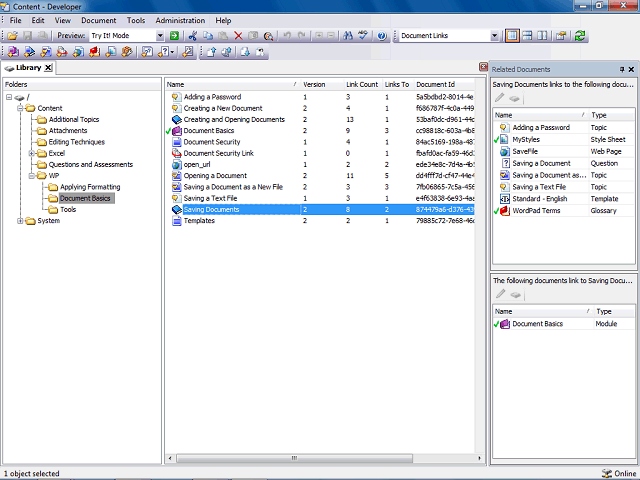The height and width of the screenshot is (480, 640).
Task: Click the properties pane icon beside layout buttons
Action: point(561,36)
